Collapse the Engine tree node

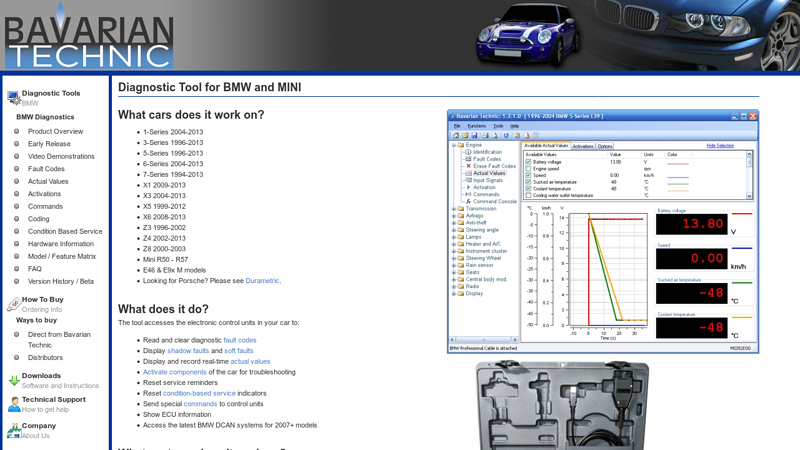454,145
